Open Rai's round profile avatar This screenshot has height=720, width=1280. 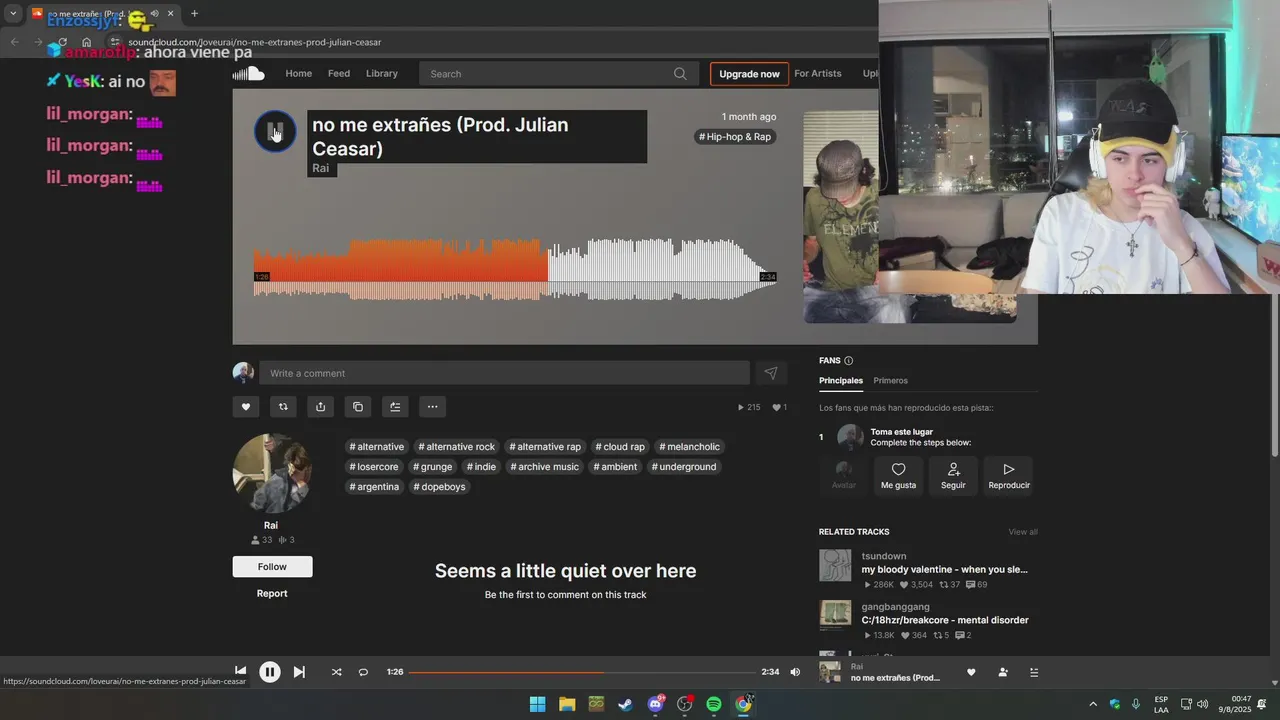click(x=272, y=473)
